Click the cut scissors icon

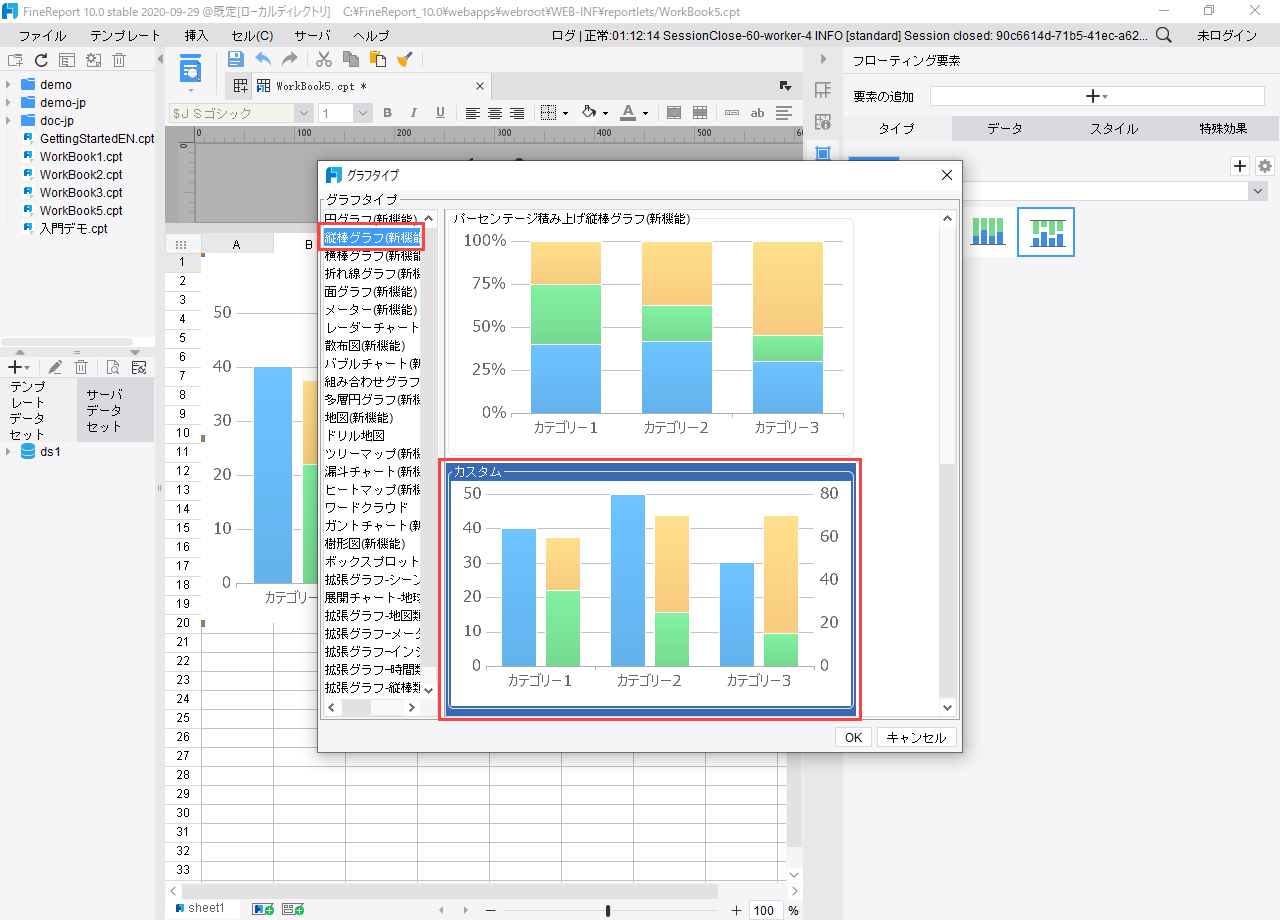[x=324, y=60]
